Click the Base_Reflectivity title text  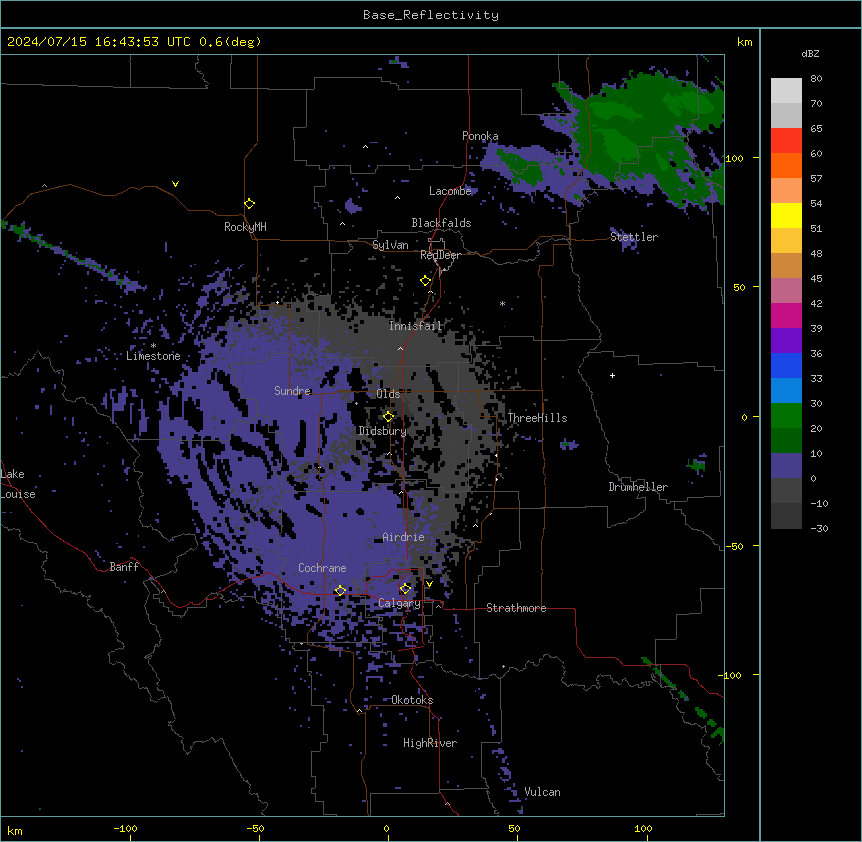click(430, 15)
